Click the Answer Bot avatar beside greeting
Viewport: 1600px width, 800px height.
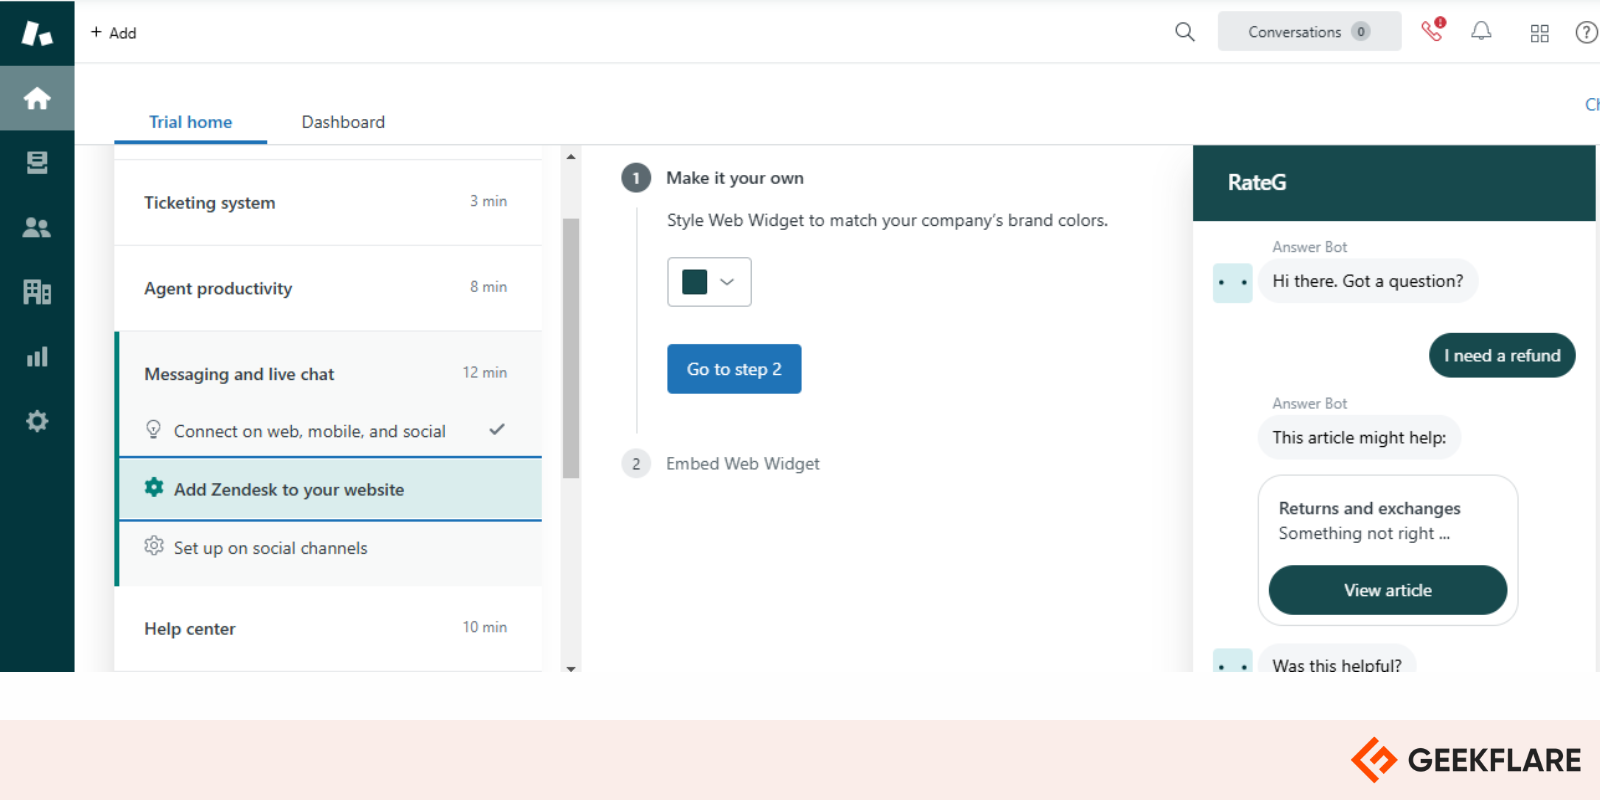coord(1232,282)
